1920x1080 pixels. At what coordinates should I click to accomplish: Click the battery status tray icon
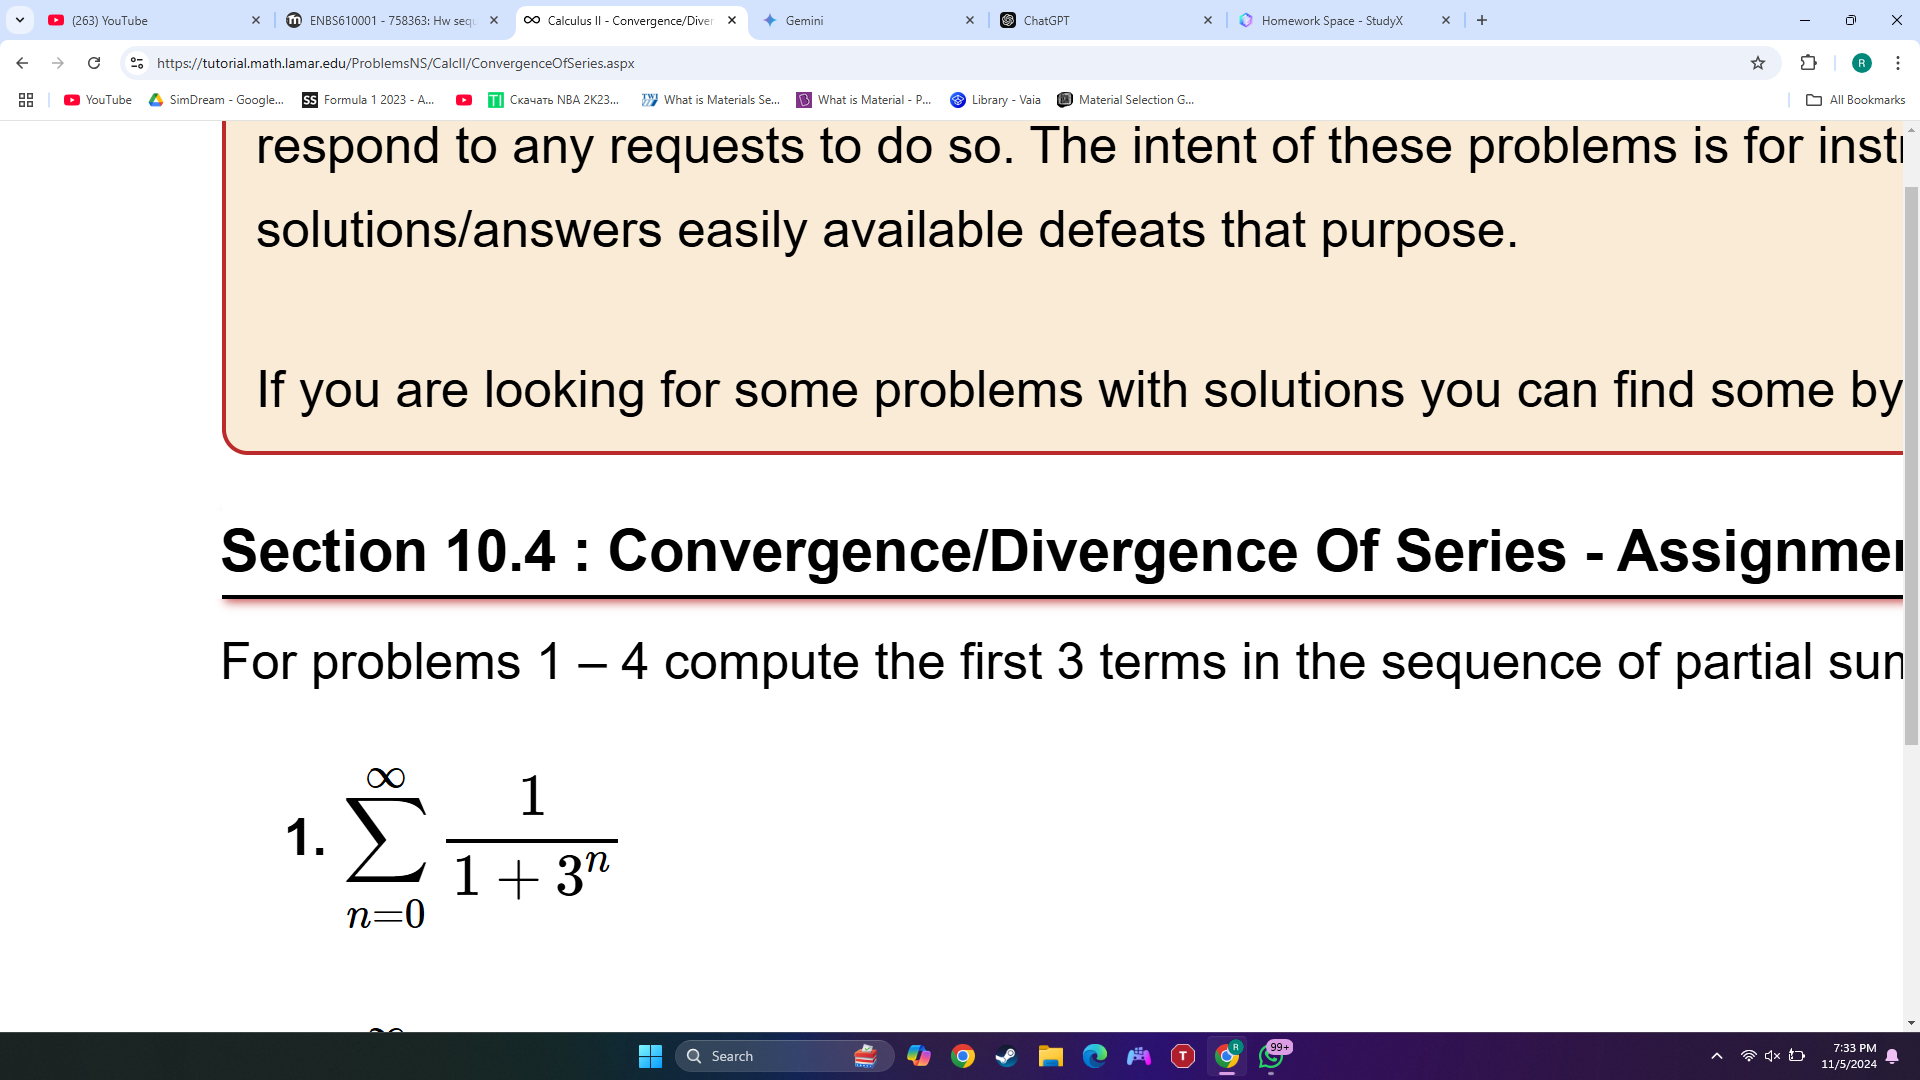[x=1797, y=1056]
